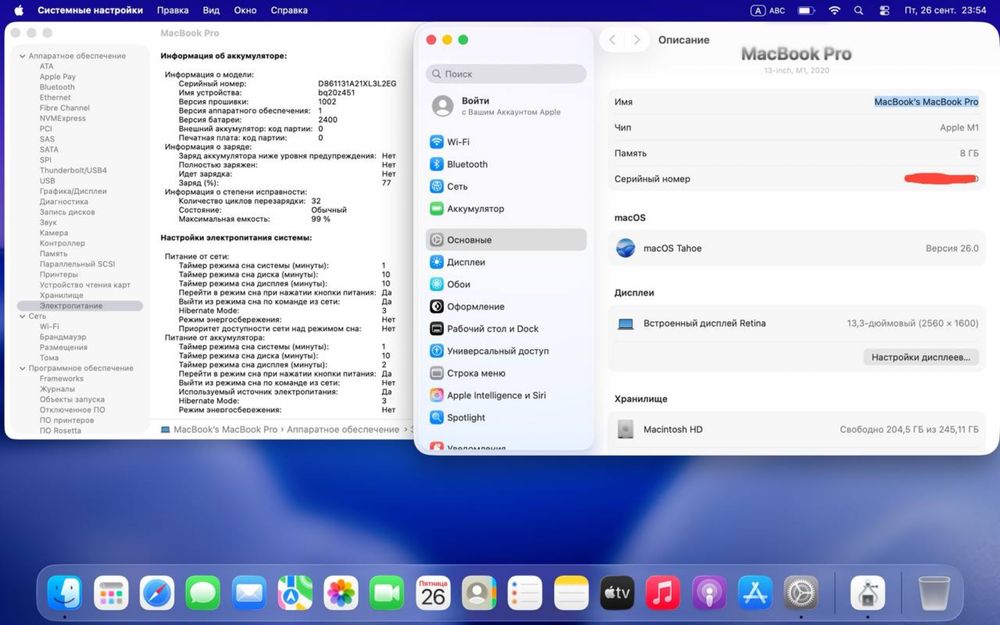This screenshot has height=625, width=1000.
Task: Select Электропитание in System Information tree
Action: point(80,306)
